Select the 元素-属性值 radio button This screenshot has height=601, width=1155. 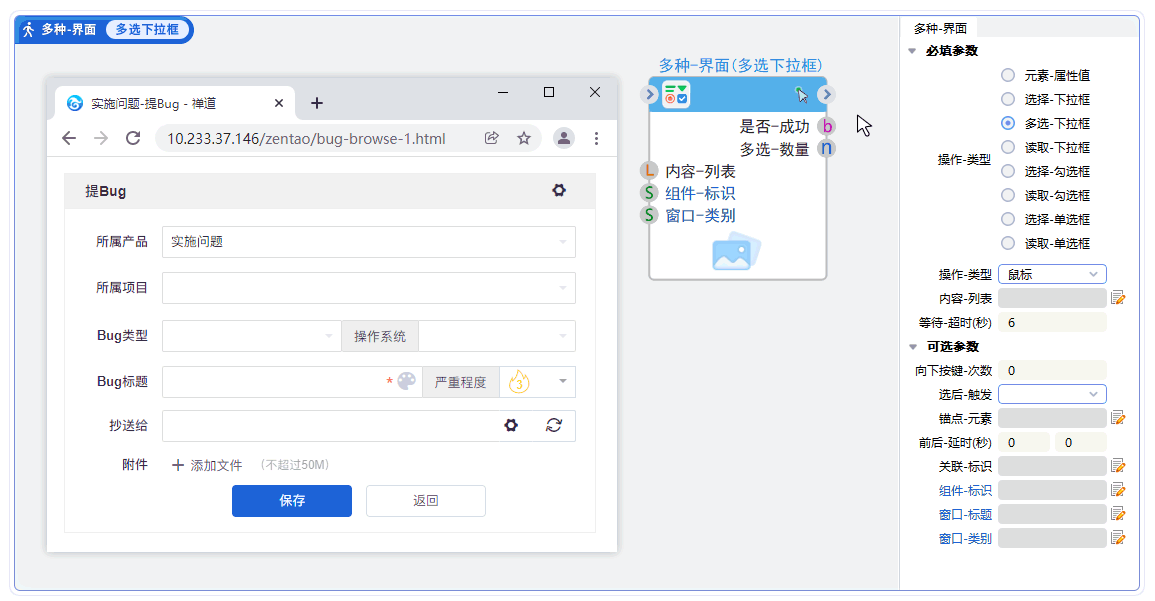[x=1007, y=75]
